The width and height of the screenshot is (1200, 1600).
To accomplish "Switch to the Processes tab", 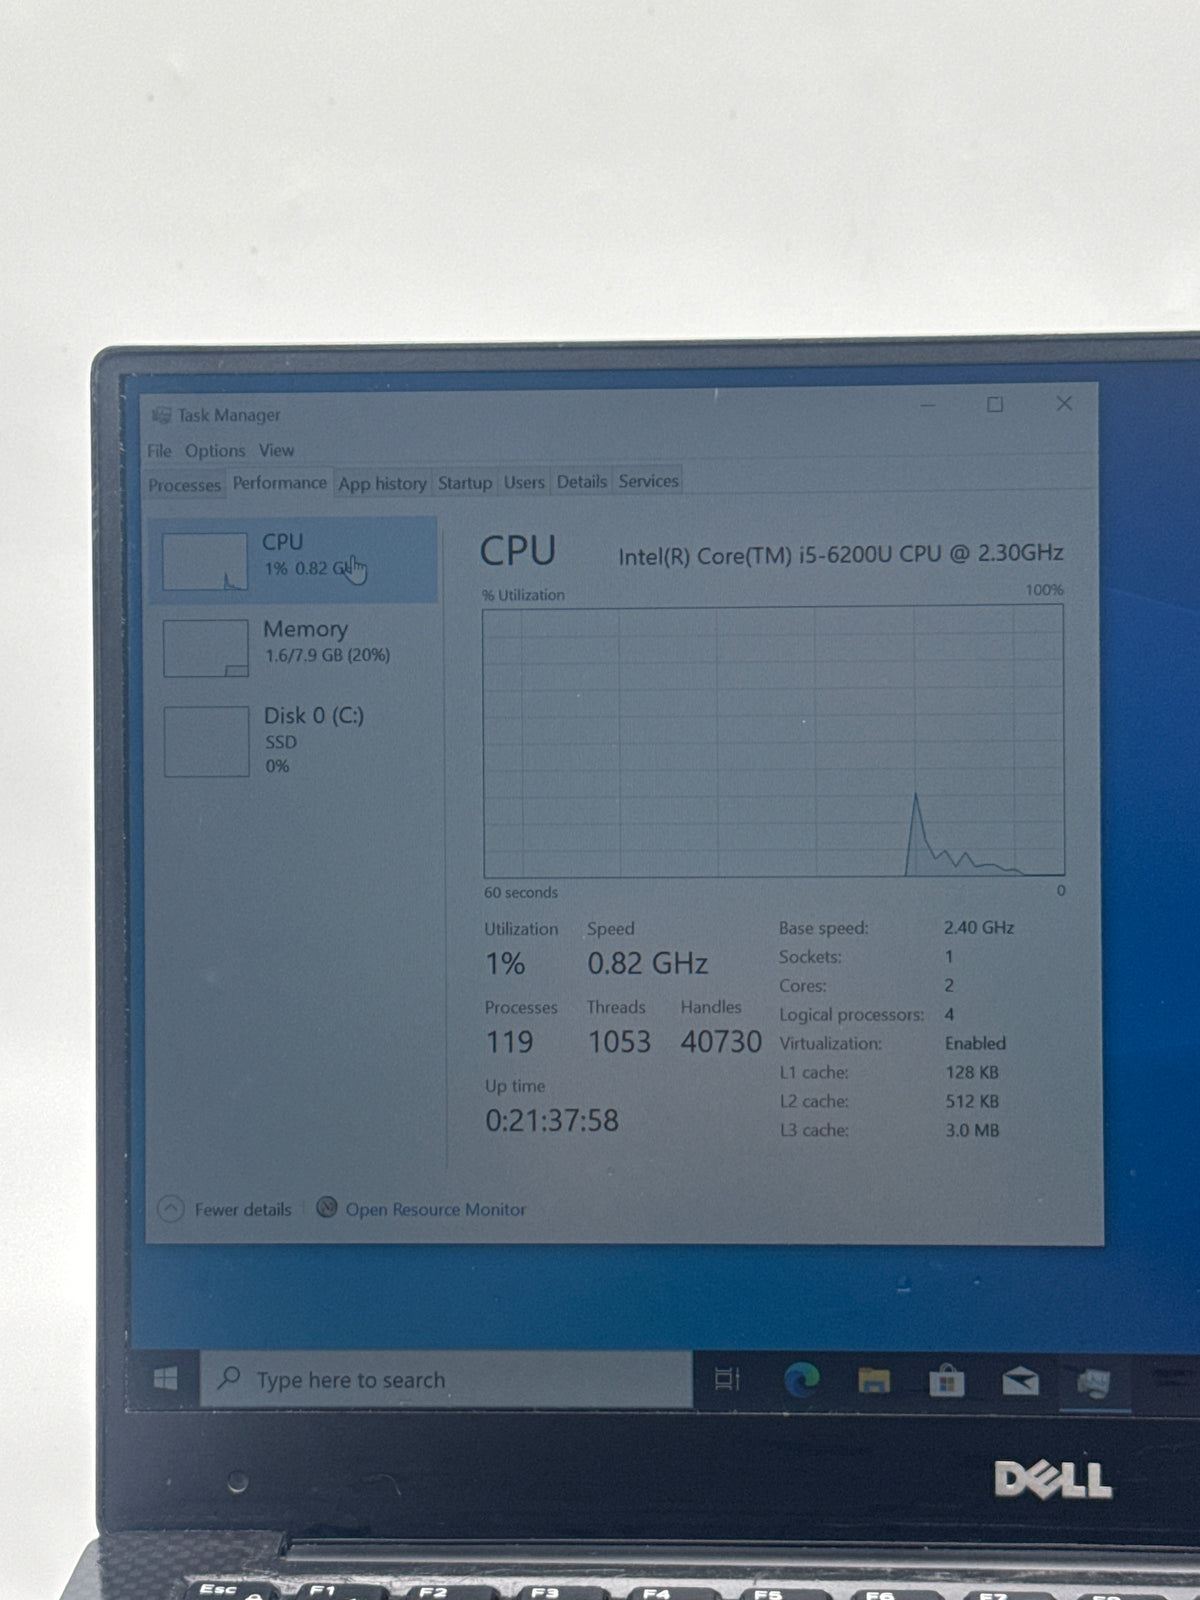I will click(184, 485).
